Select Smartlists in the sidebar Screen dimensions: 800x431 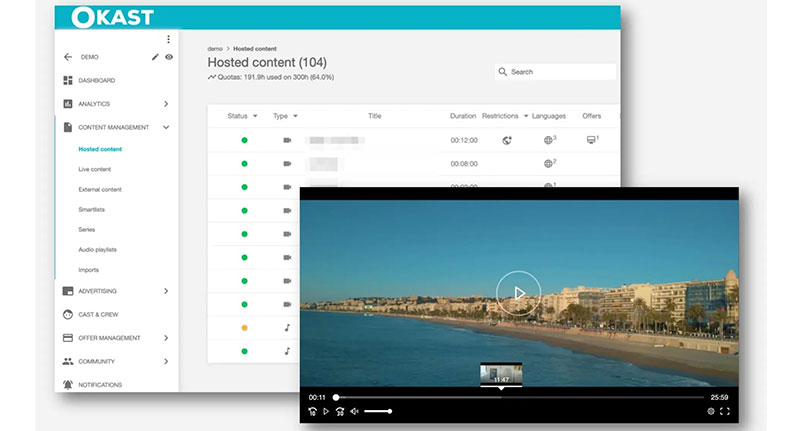coord(91,210)
